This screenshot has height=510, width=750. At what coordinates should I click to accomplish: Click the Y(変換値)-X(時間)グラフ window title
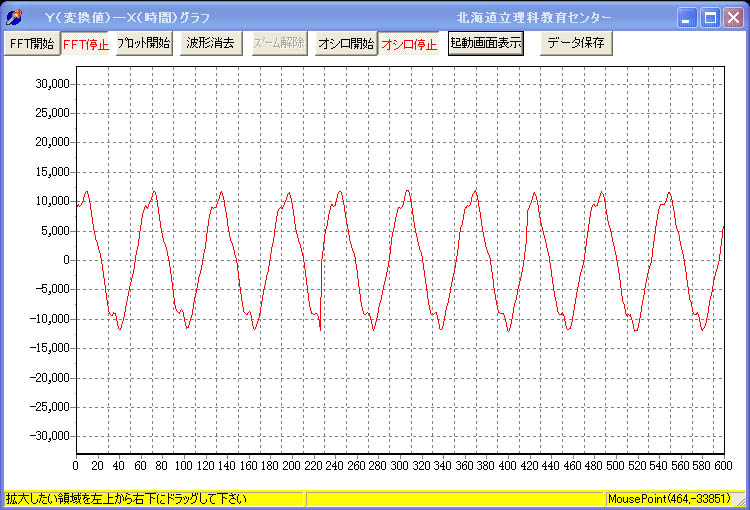(x=127, y=18)
